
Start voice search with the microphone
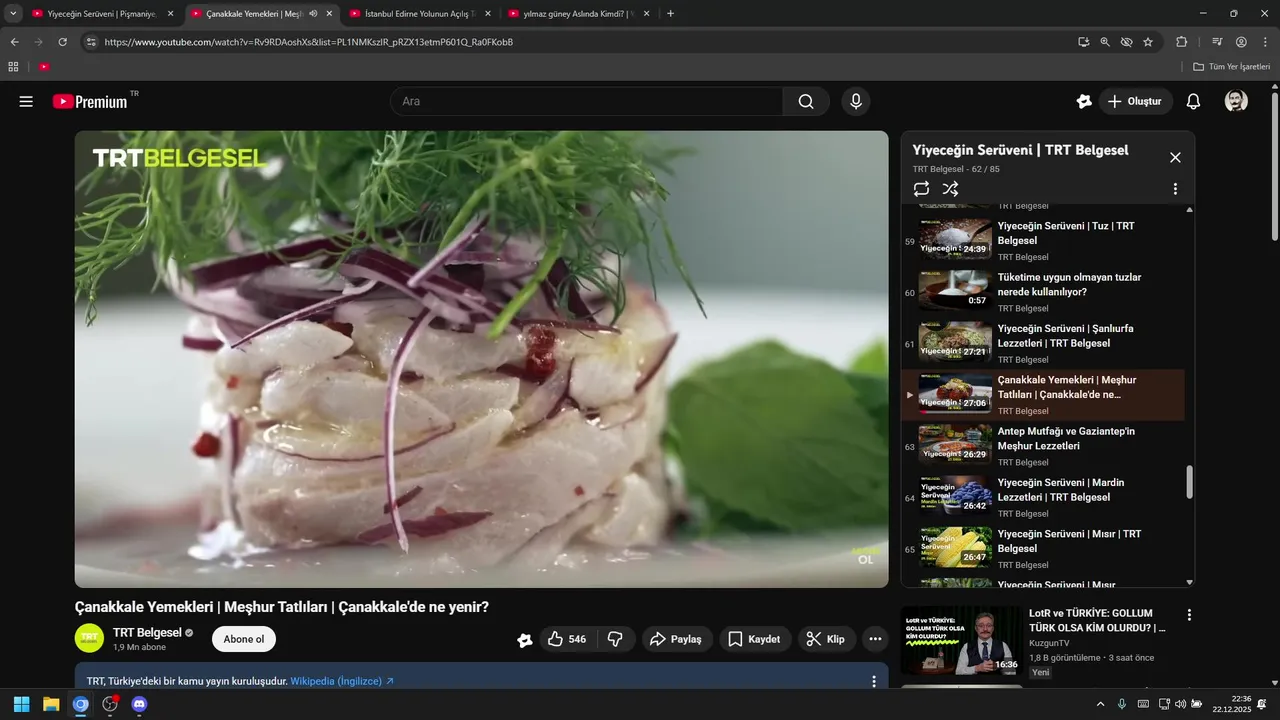pos(855,101)
